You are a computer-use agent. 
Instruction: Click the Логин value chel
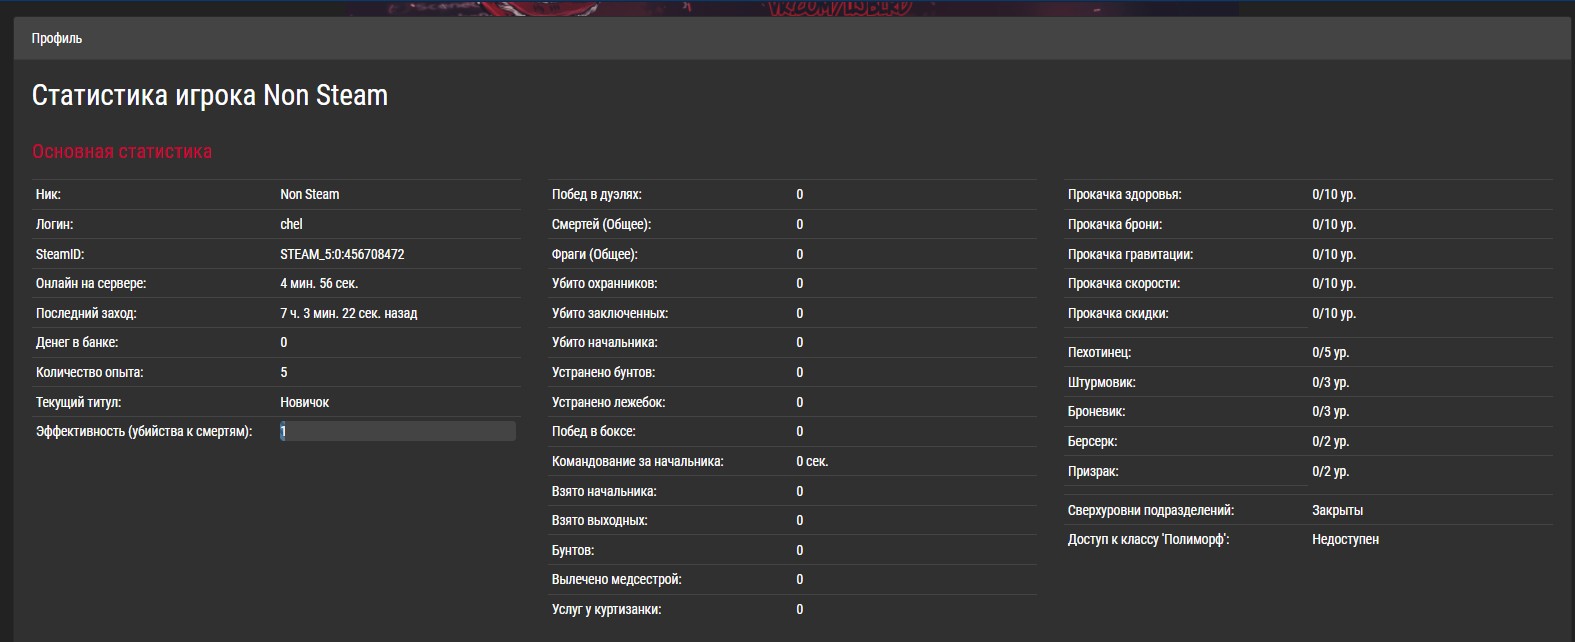point(291,224)
